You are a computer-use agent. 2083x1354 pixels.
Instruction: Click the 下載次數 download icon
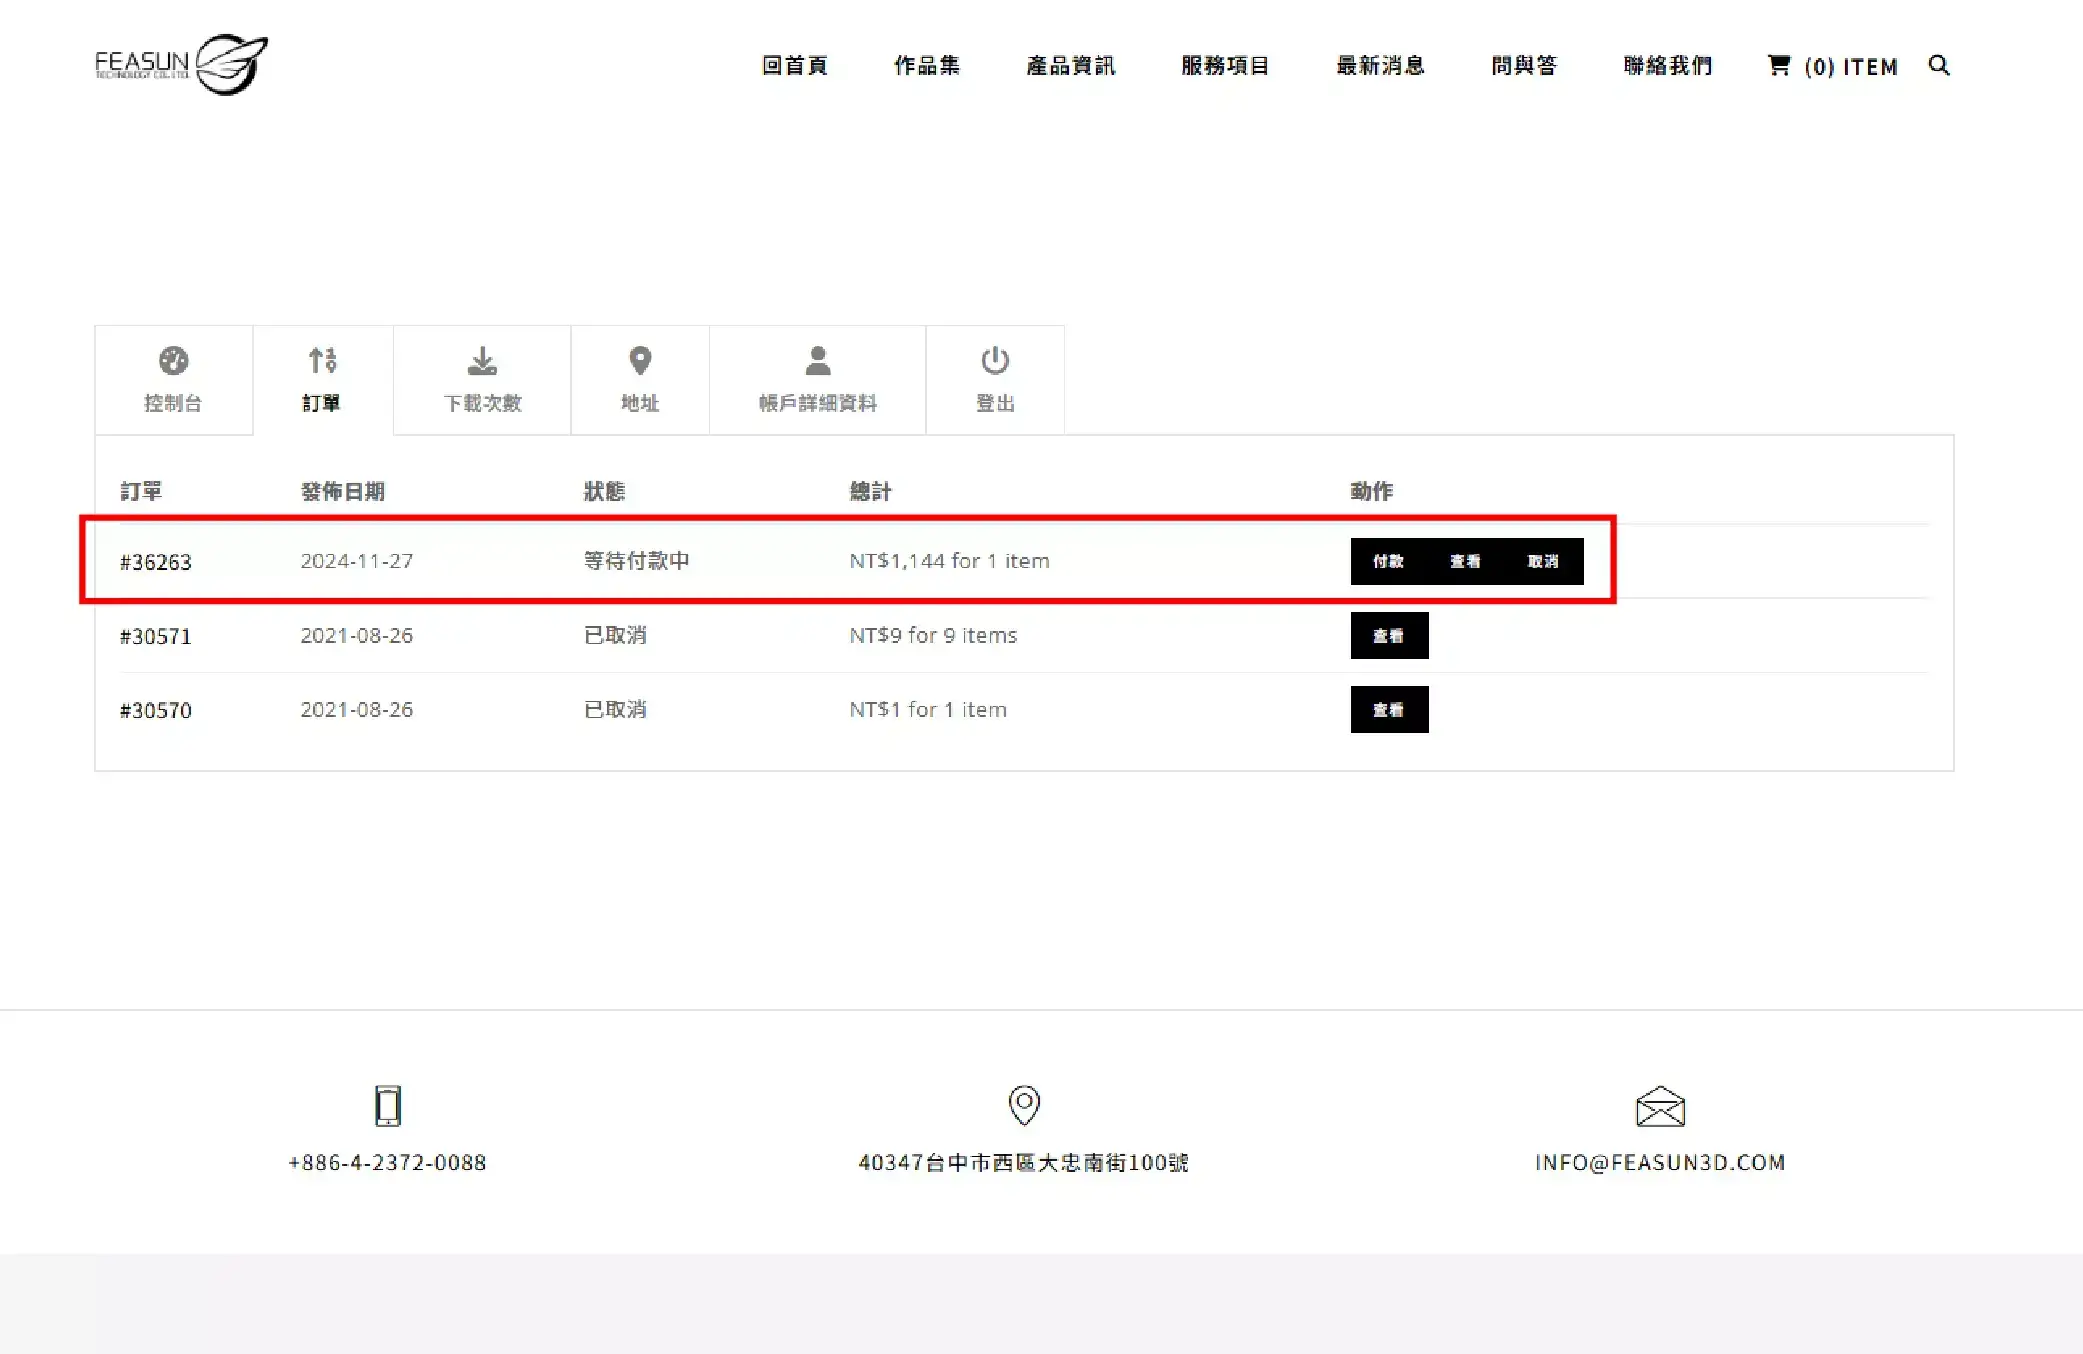pos(482,360)
